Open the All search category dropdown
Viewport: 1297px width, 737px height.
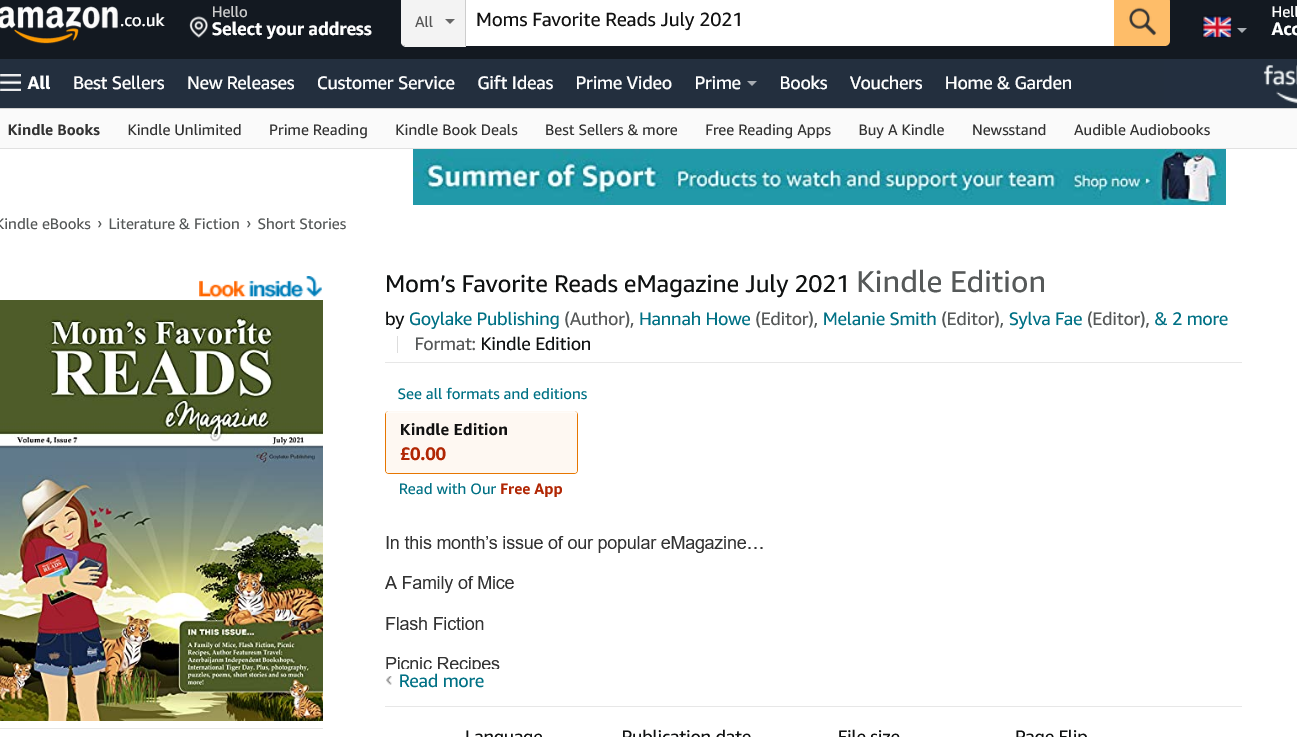[x=433, y=23]
